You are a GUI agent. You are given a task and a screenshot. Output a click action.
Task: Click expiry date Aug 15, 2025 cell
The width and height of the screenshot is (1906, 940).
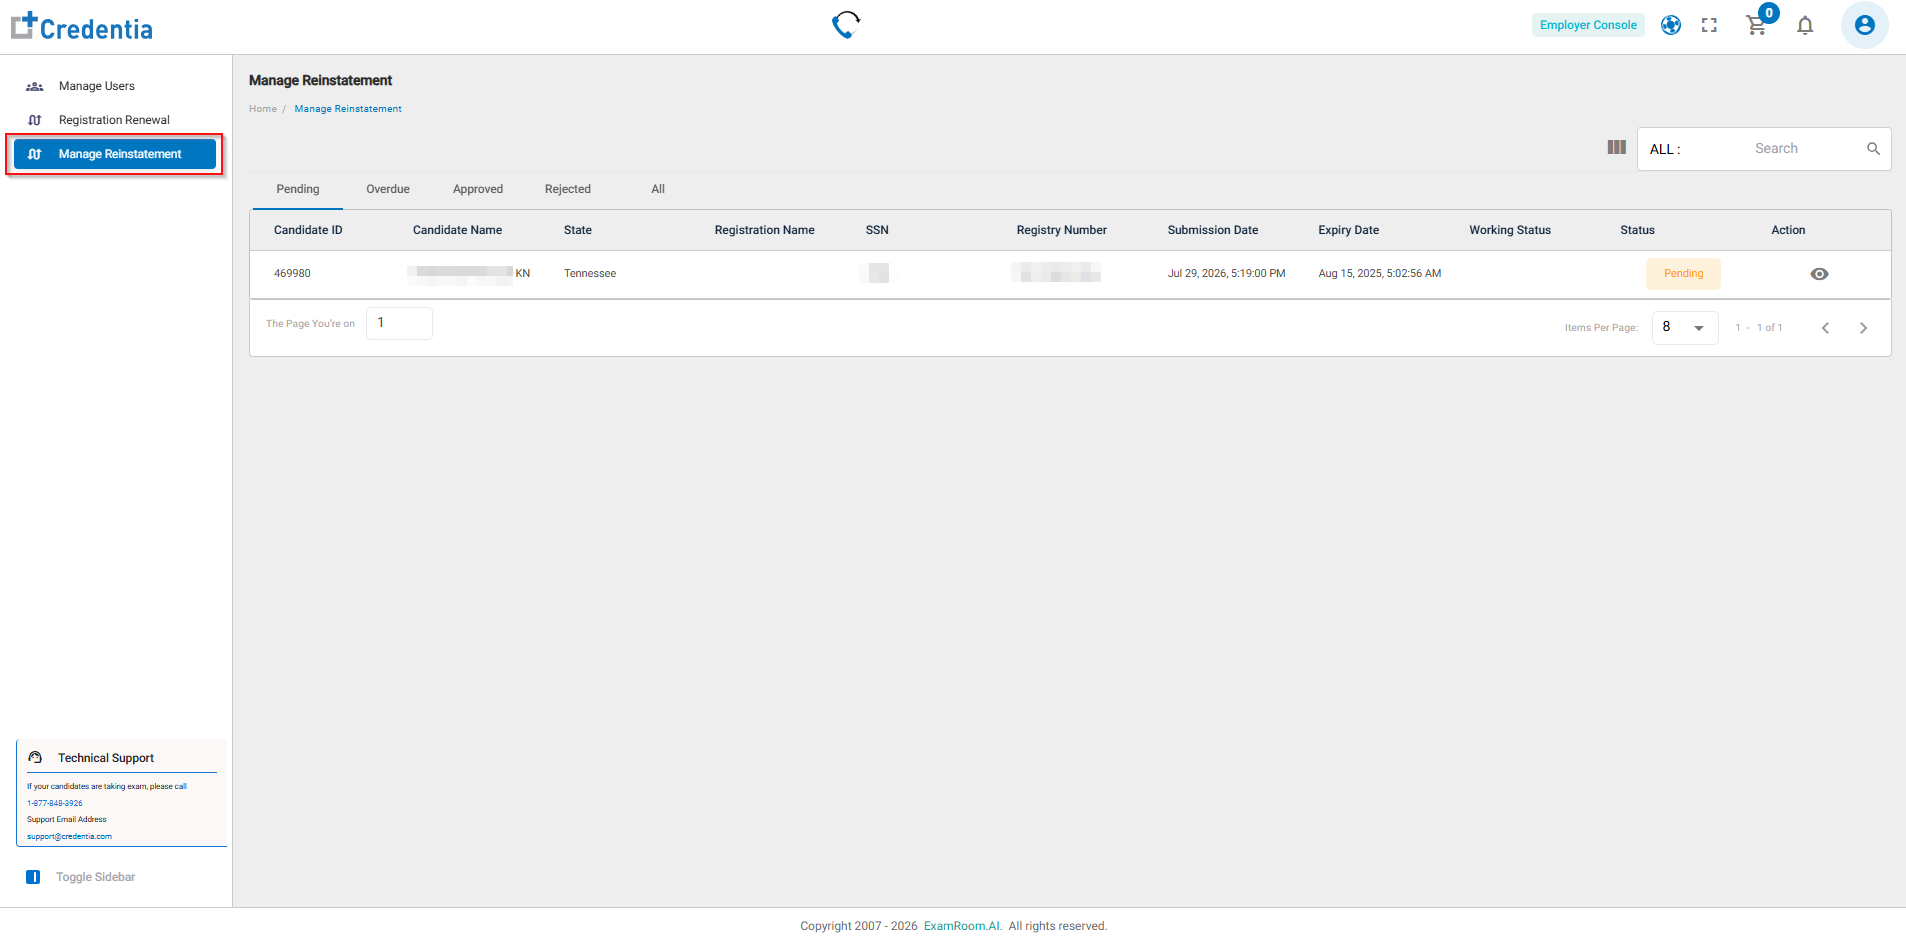[1379, 274]
